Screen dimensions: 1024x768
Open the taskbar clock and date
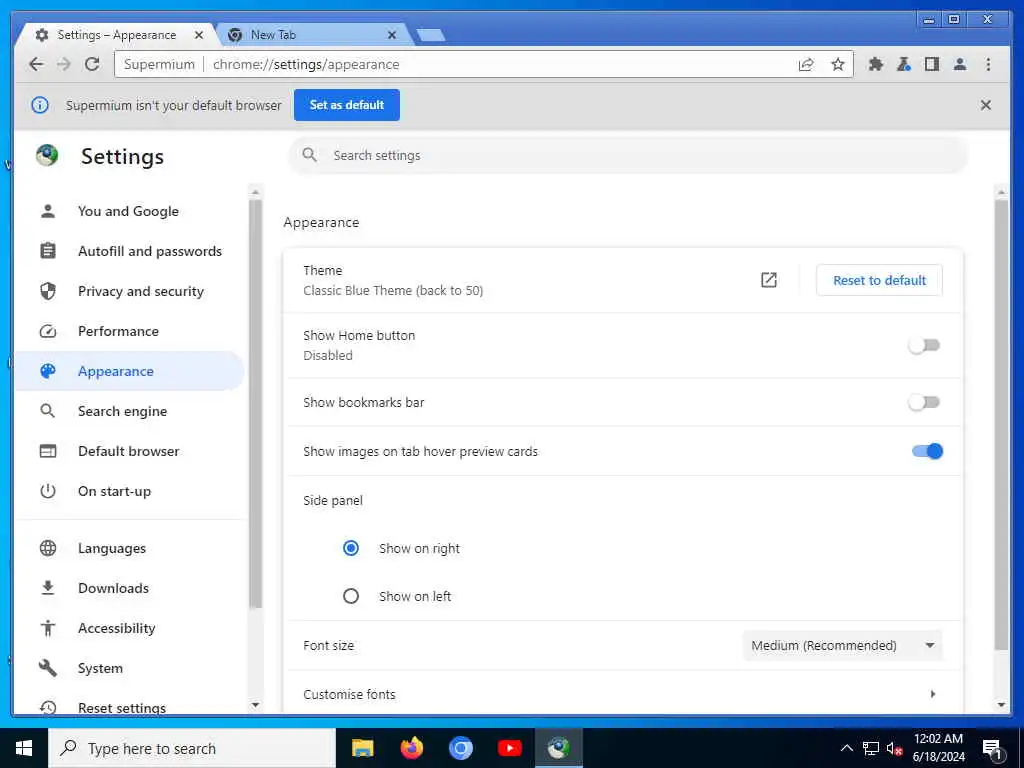click(938, 748)
